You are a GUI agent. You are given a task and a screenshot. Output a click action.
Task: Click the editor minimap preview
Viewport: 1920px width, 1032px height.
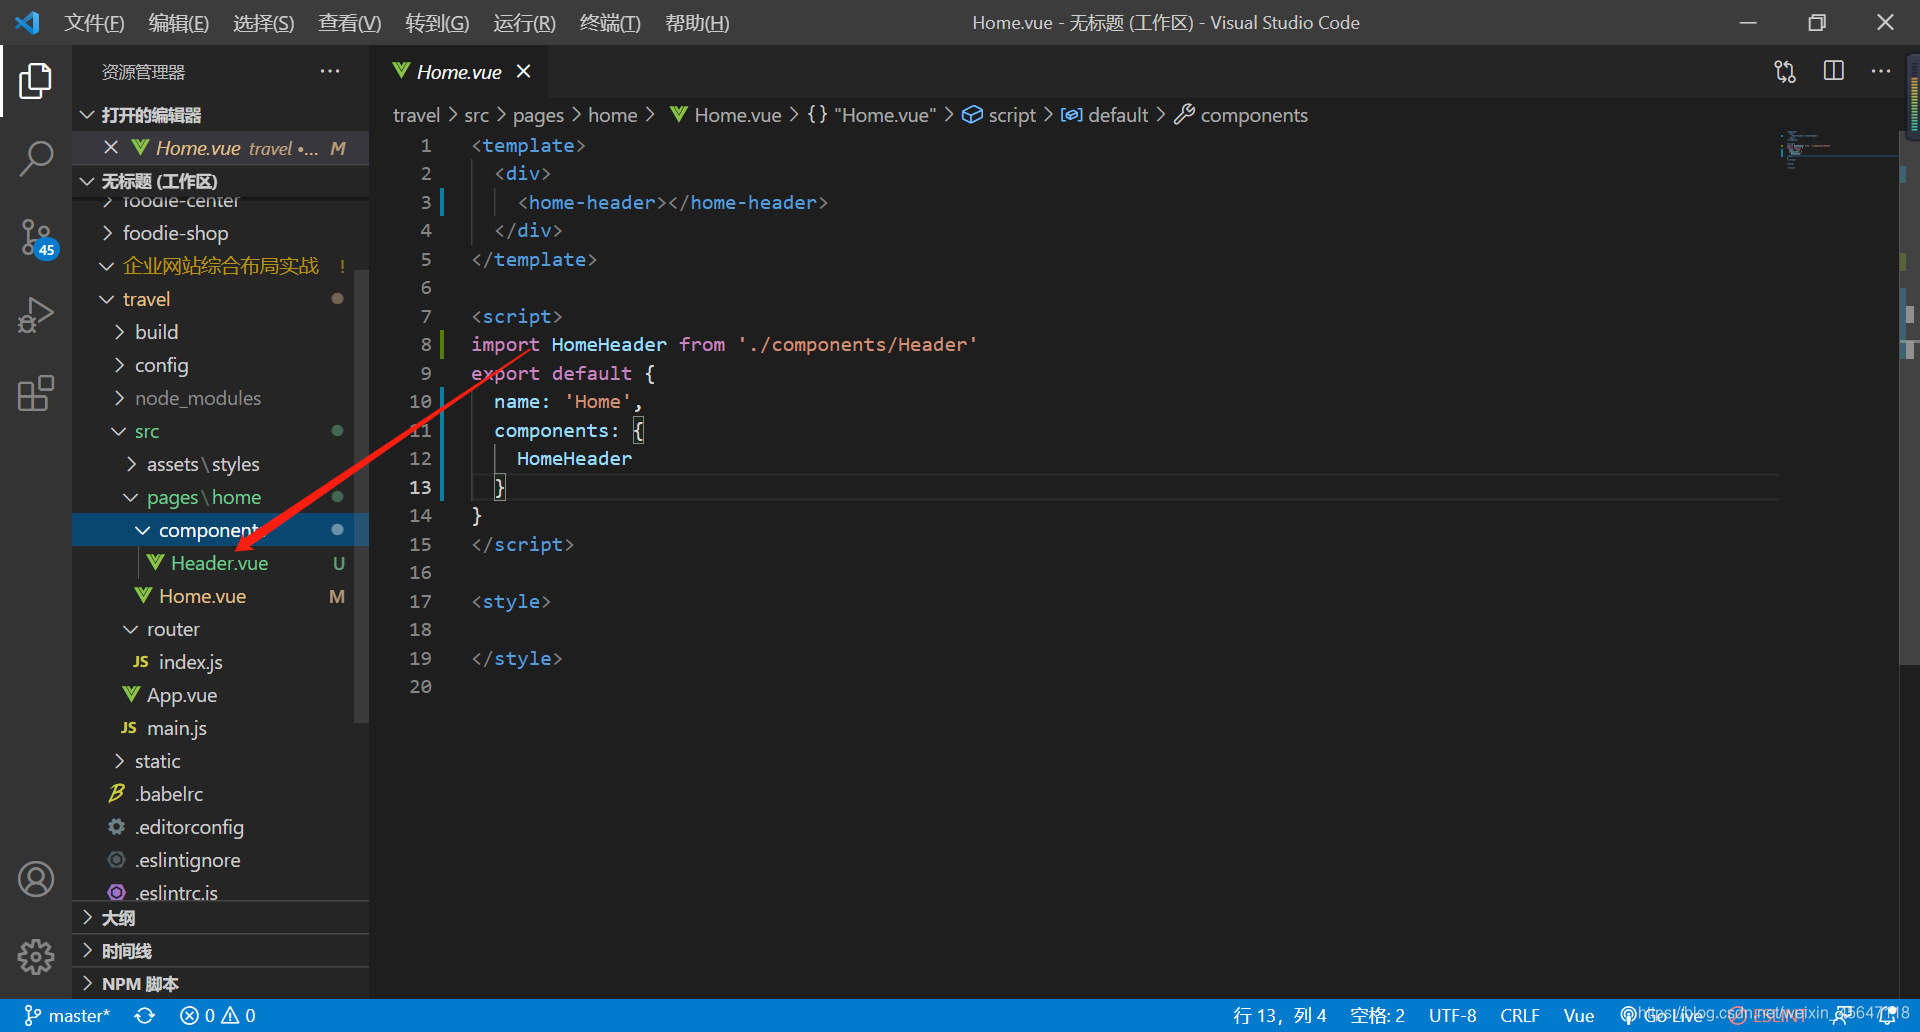pos(1838,150)
